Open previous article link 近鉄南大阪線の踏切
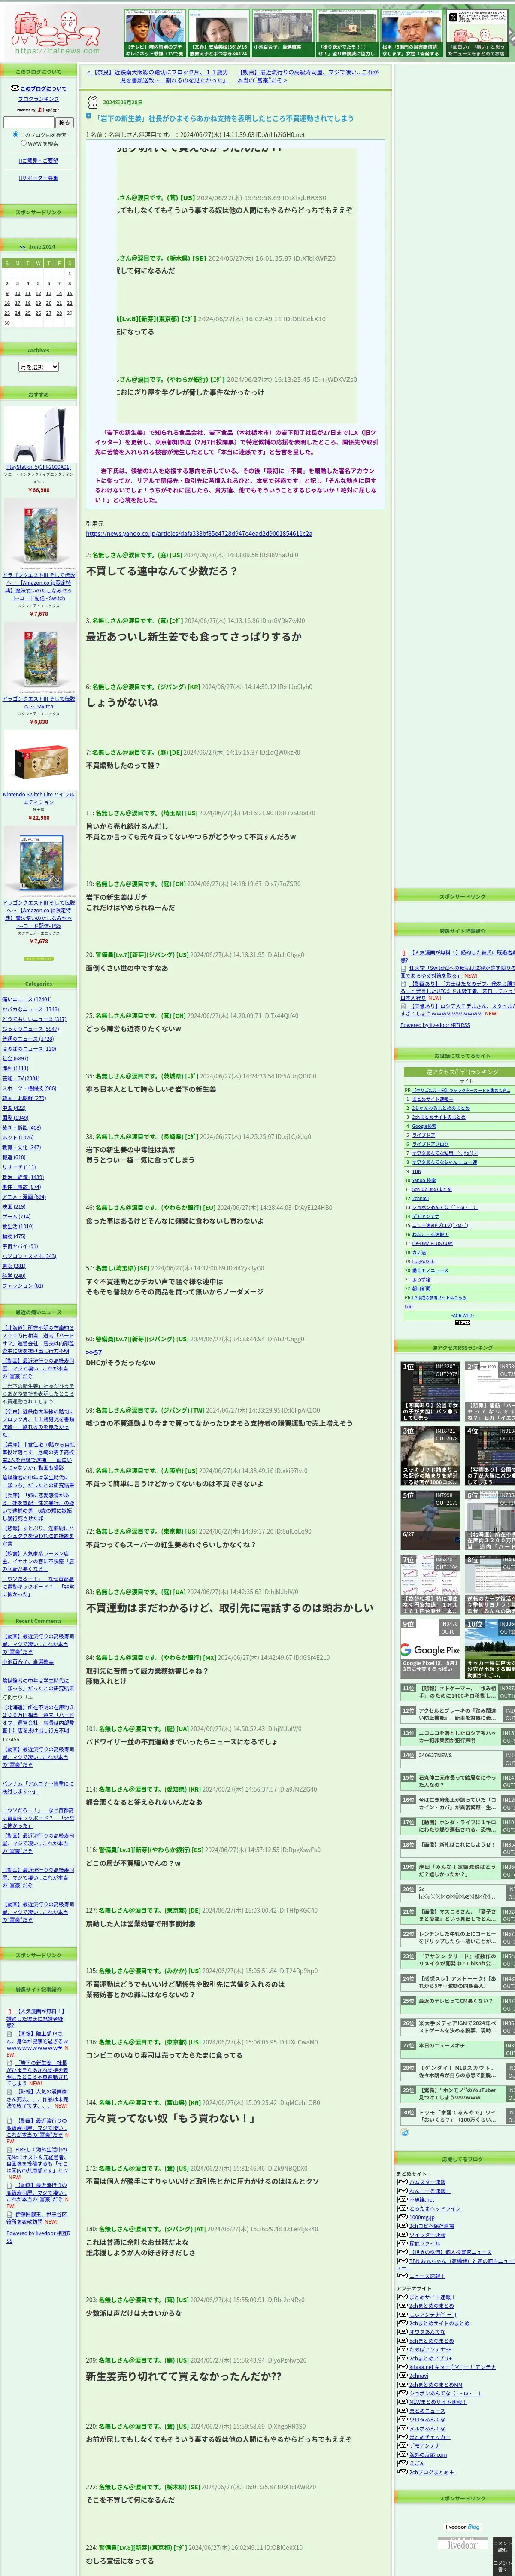Viewport: 515px width, 2576px height. point(158,76)
